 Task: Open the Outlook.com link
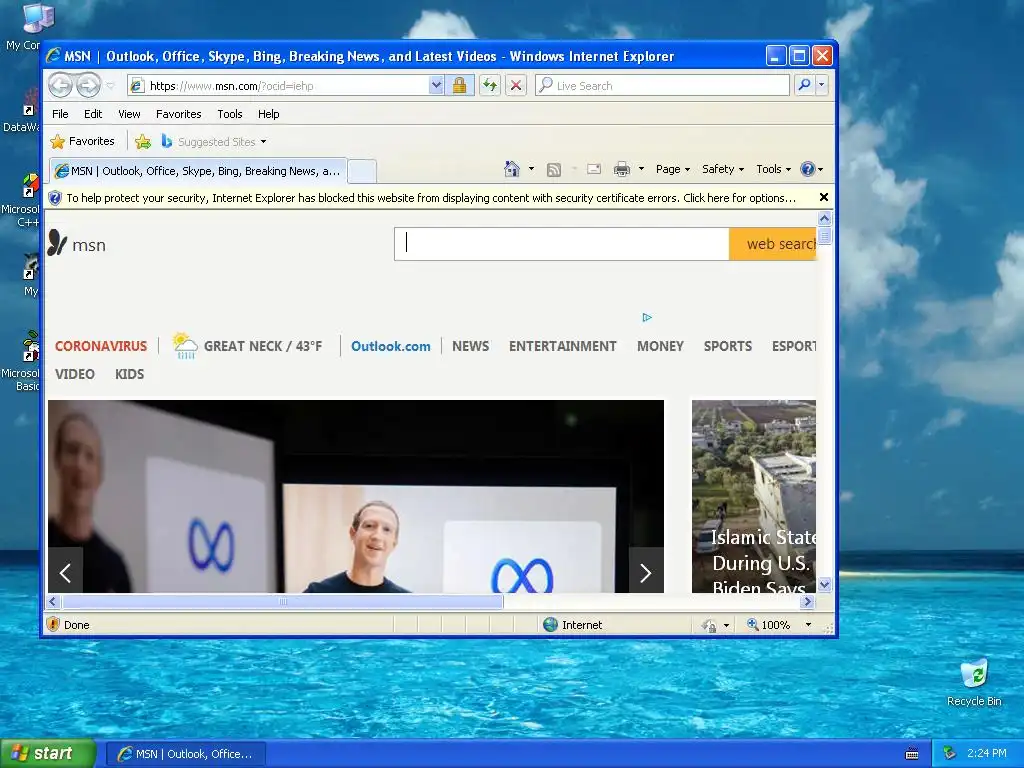pyautogui.click(x=391, y=346)
